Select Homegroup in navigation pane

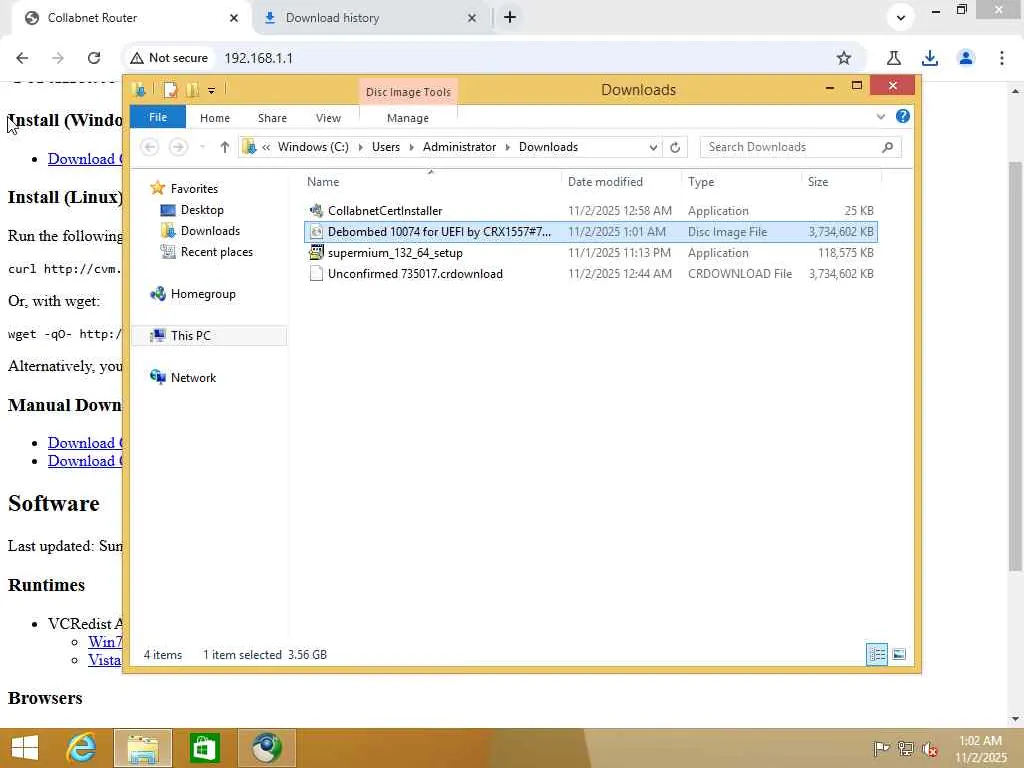202,294
